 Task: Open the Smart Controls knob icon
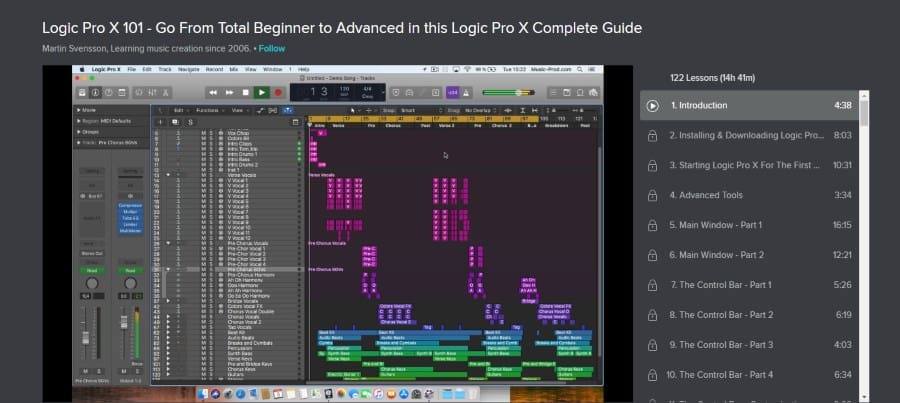[x=139, y=92]
